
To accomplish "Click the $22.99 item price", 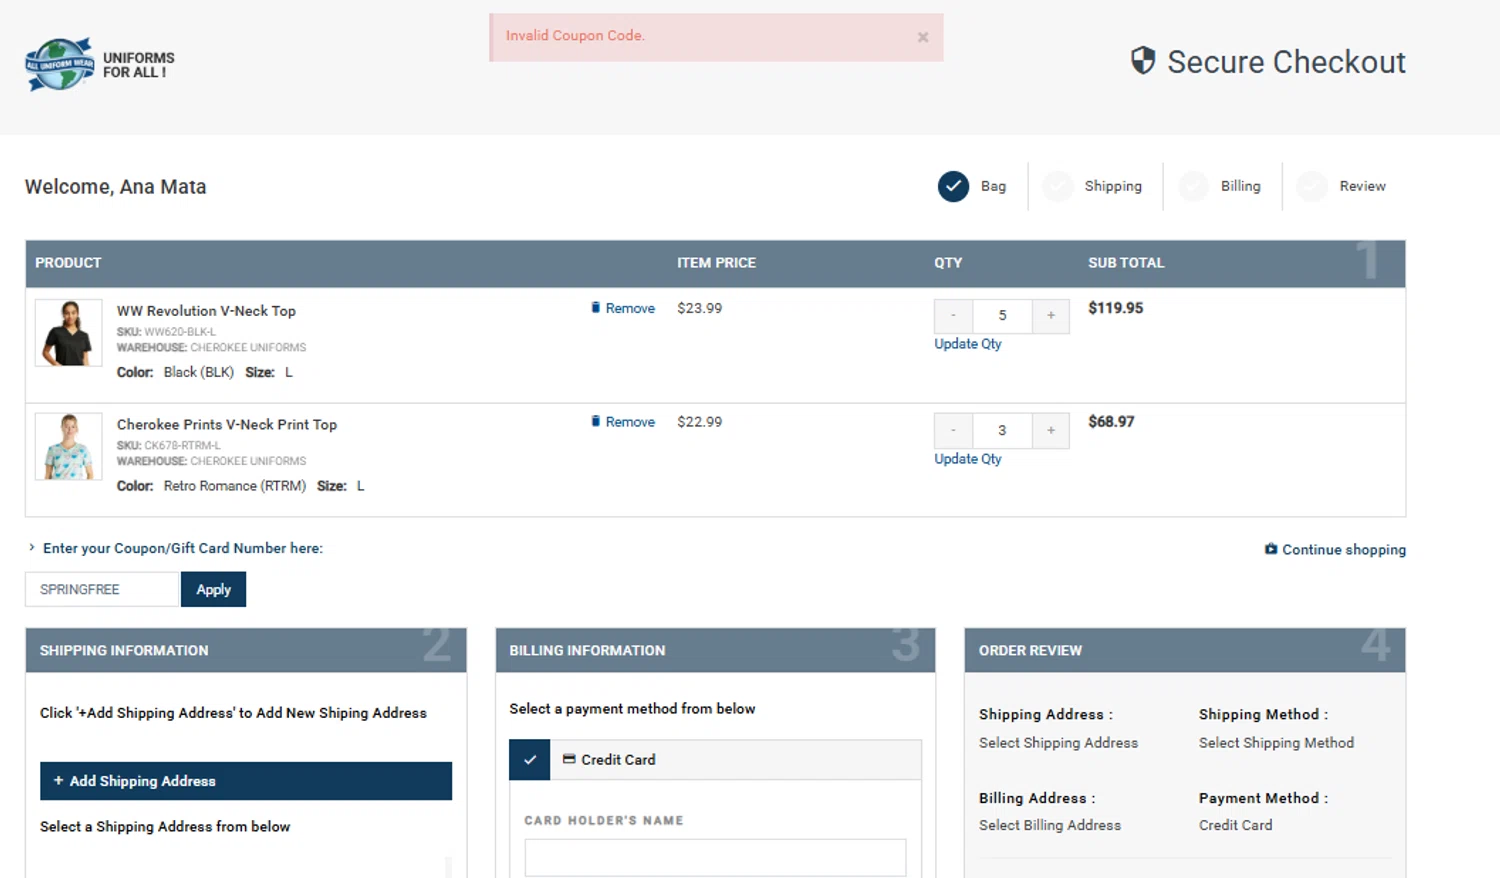I will pos(699,422).
